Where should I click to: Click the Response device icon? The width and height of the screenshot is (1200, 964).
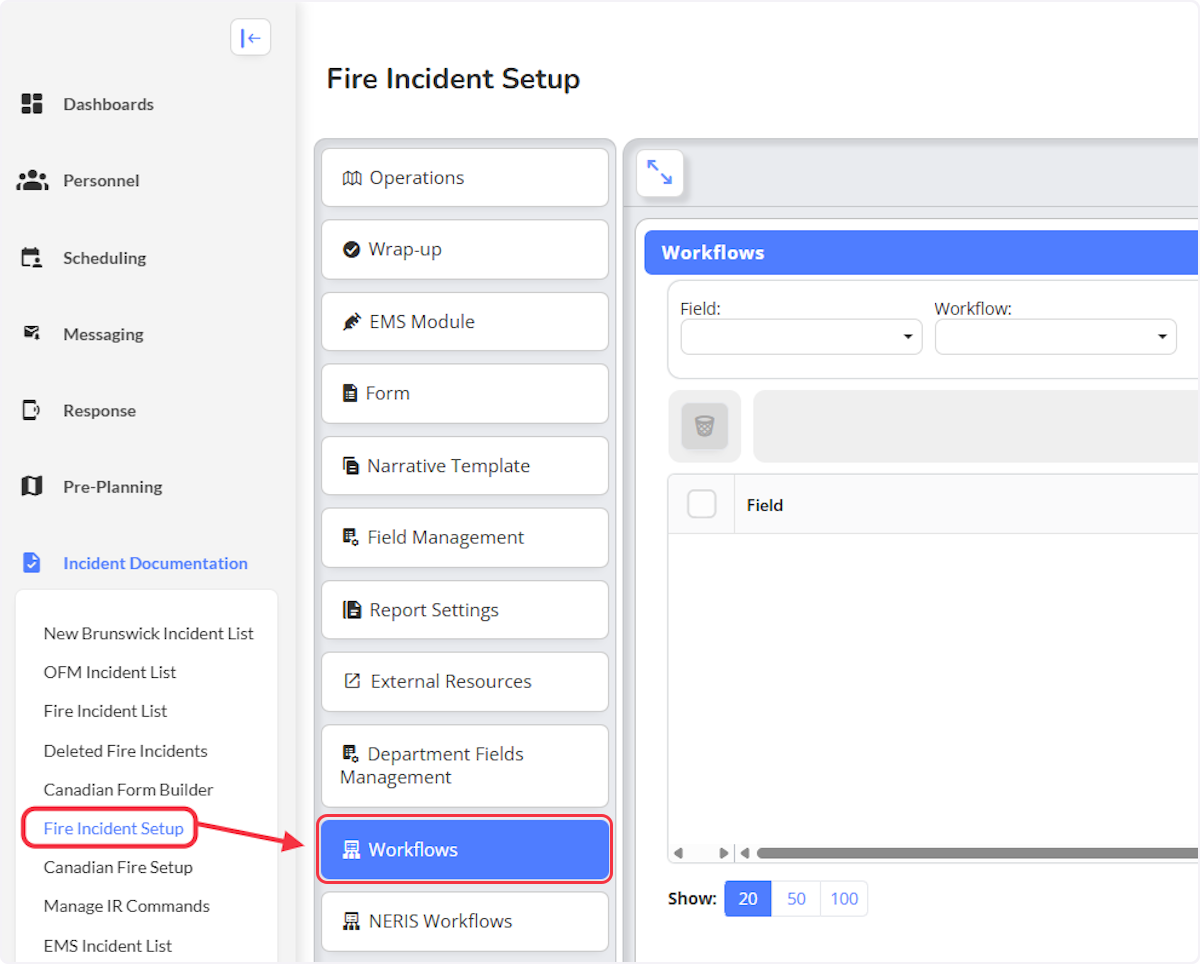[32, 410]
